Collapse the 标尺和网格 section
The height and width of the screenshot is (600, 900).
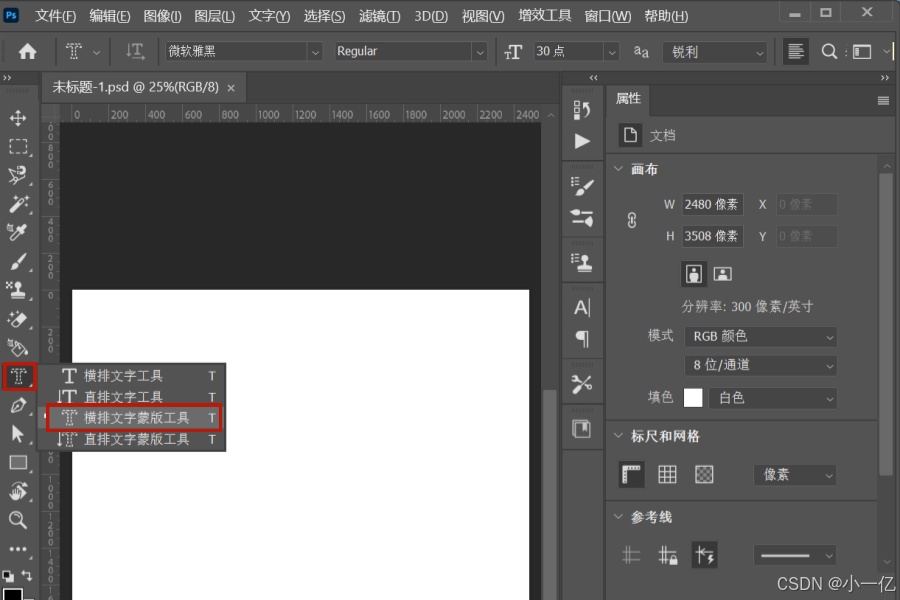[x=618, y=436]
